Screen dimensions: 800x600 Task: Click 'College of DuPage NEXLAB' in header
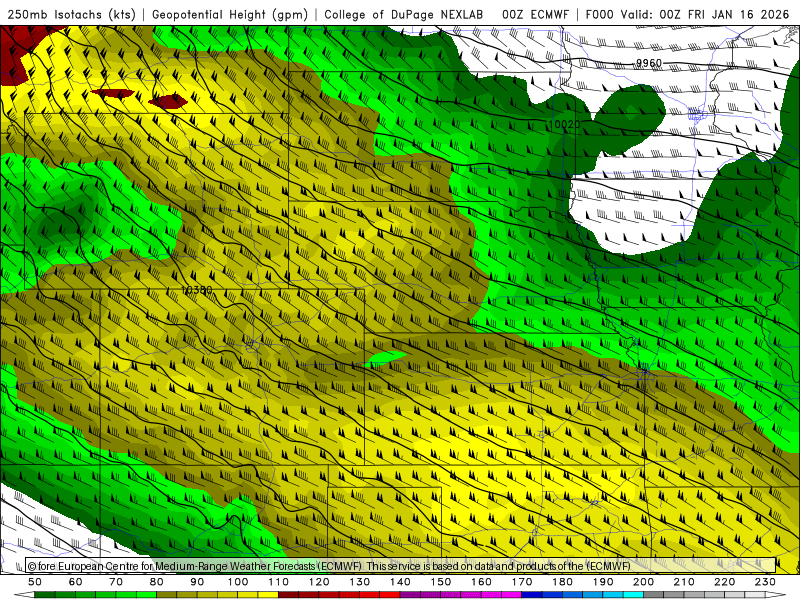(404, 14)
